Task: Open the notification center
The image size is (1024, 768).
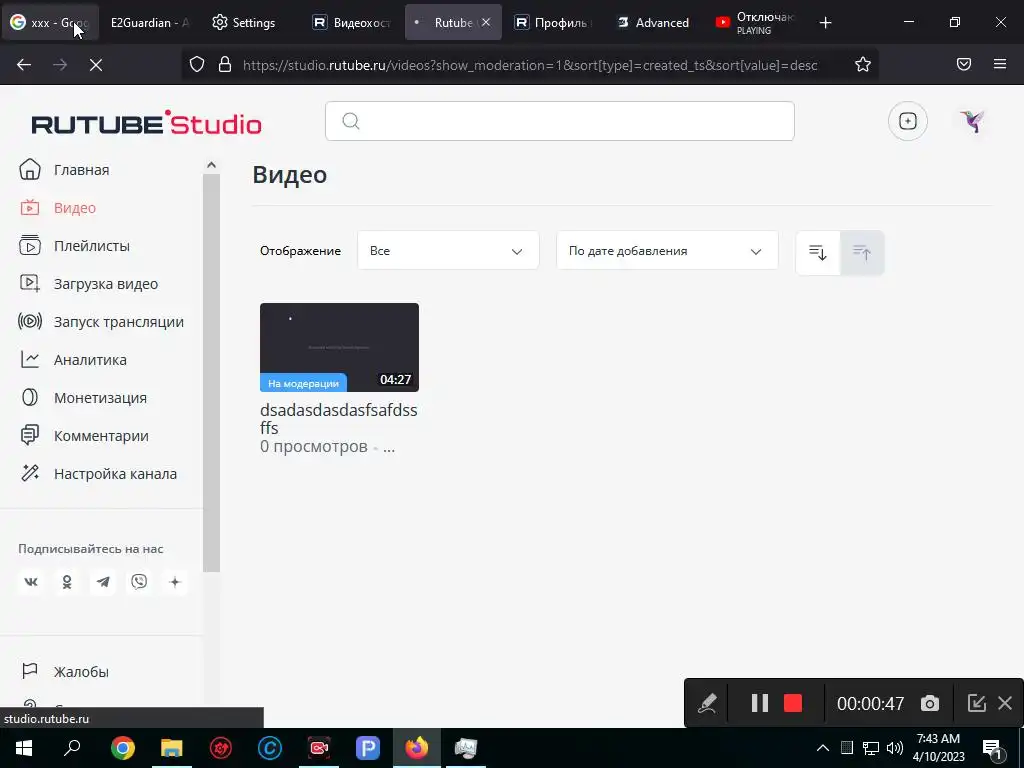Action: [993, 748]
